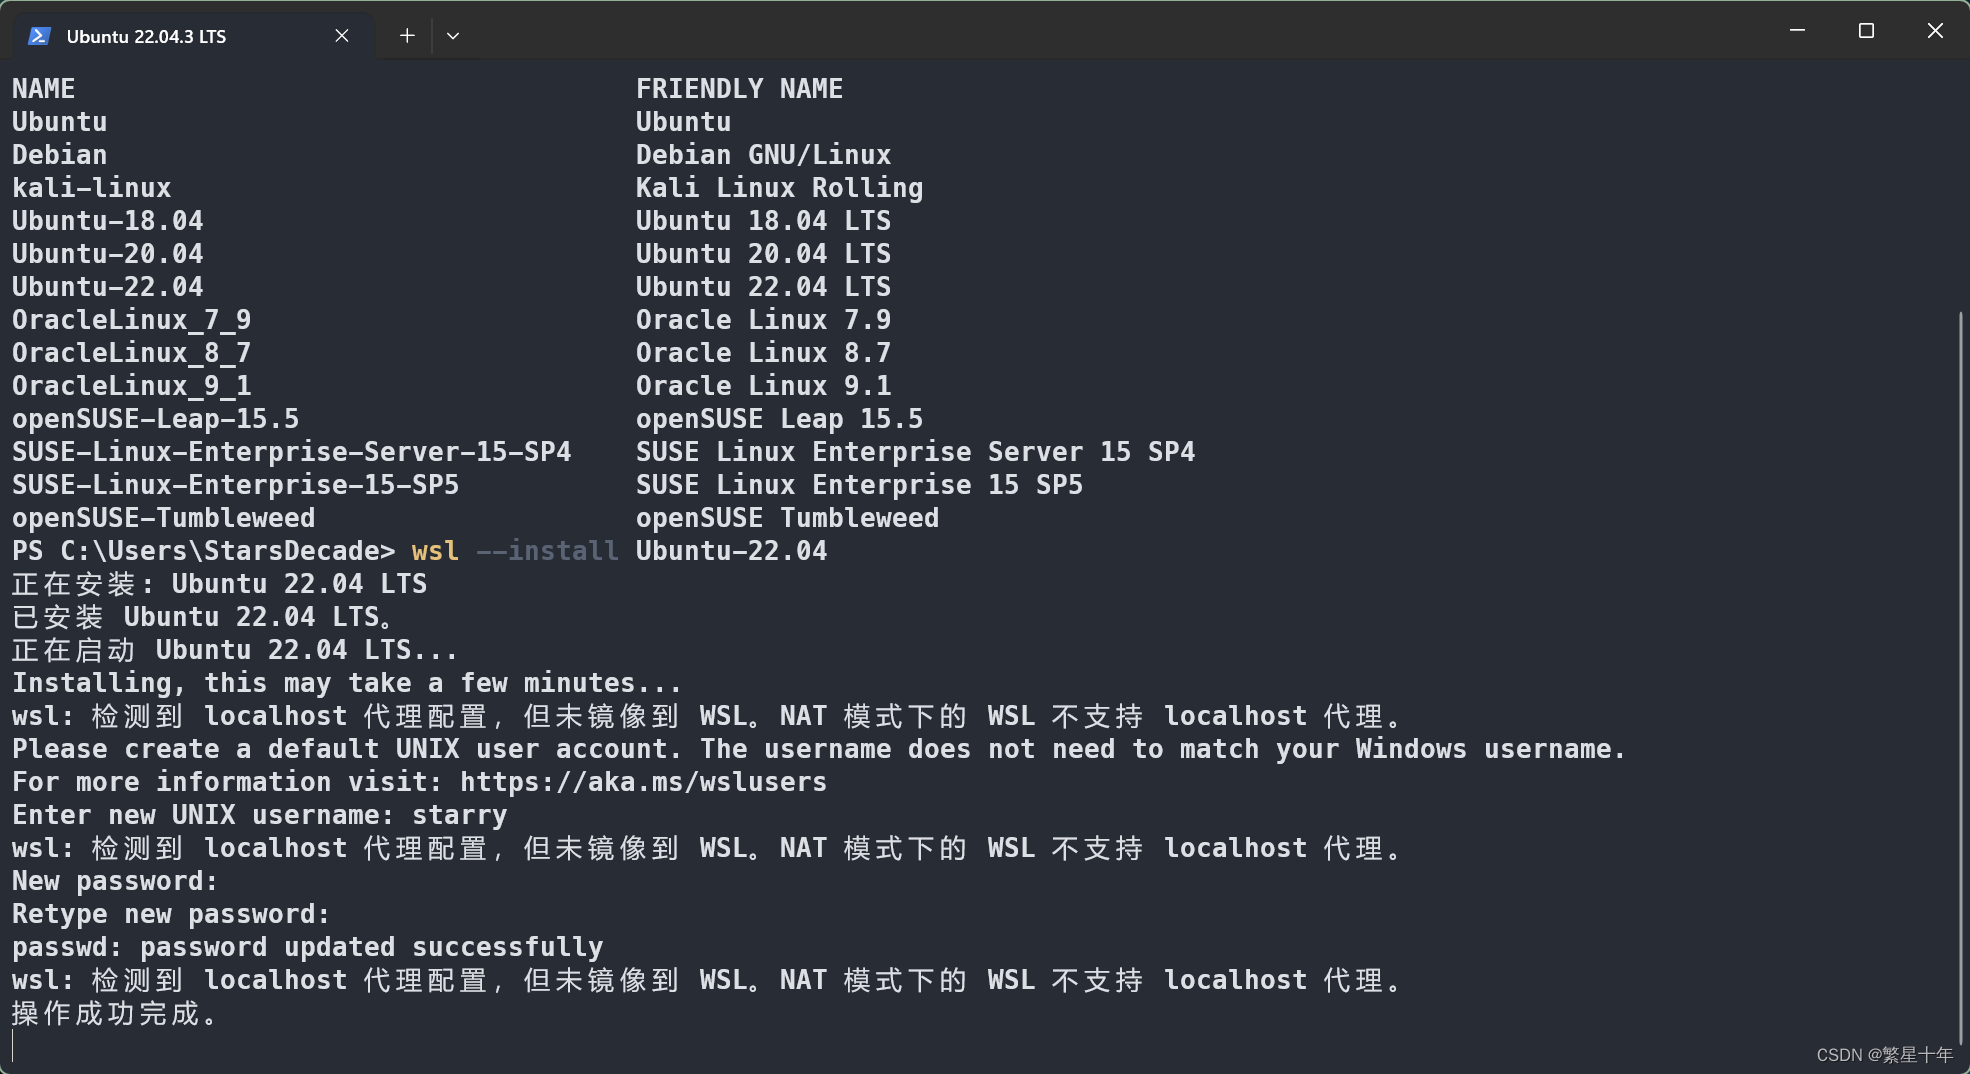Click kali-linux in the NAME list
Image resolution: width=1970 pixels, height=1074 pixels.
pyautogui.click(x=92, y=188)
